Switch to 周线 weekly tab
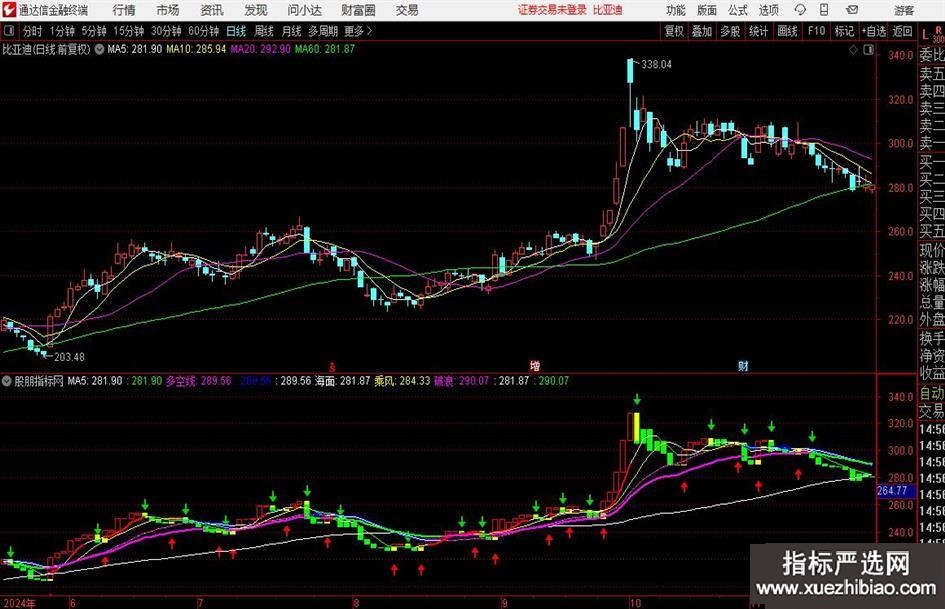945x609 pixels. click(264, 31)
